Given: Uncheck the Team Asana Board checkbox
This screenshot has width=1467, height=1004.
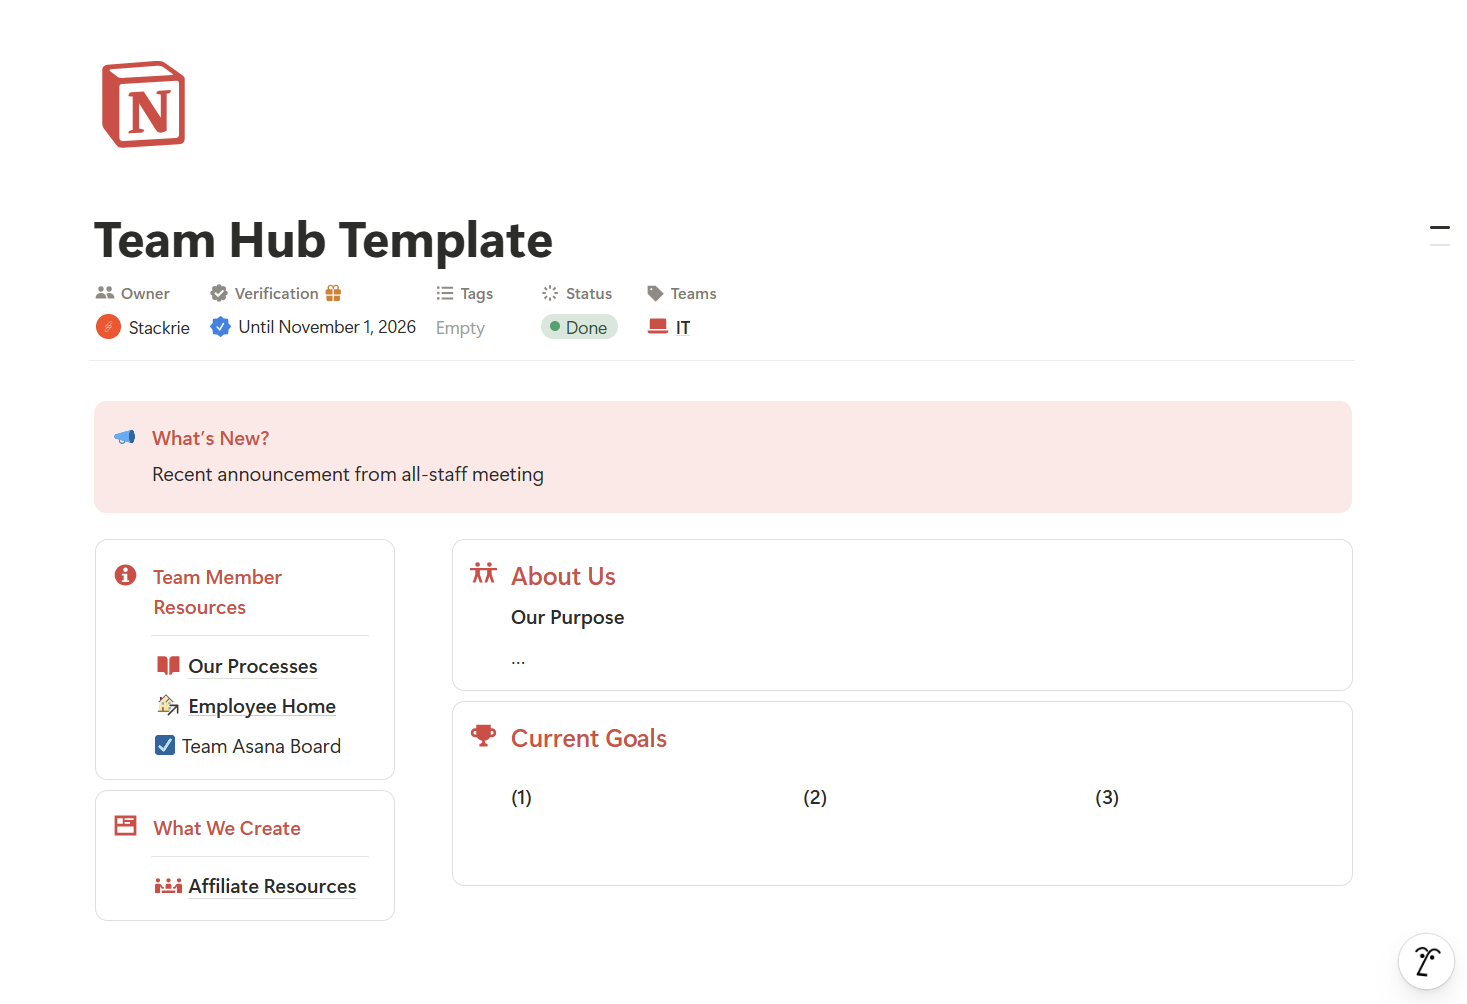Looking at the screenshot, I should [165, 744].
